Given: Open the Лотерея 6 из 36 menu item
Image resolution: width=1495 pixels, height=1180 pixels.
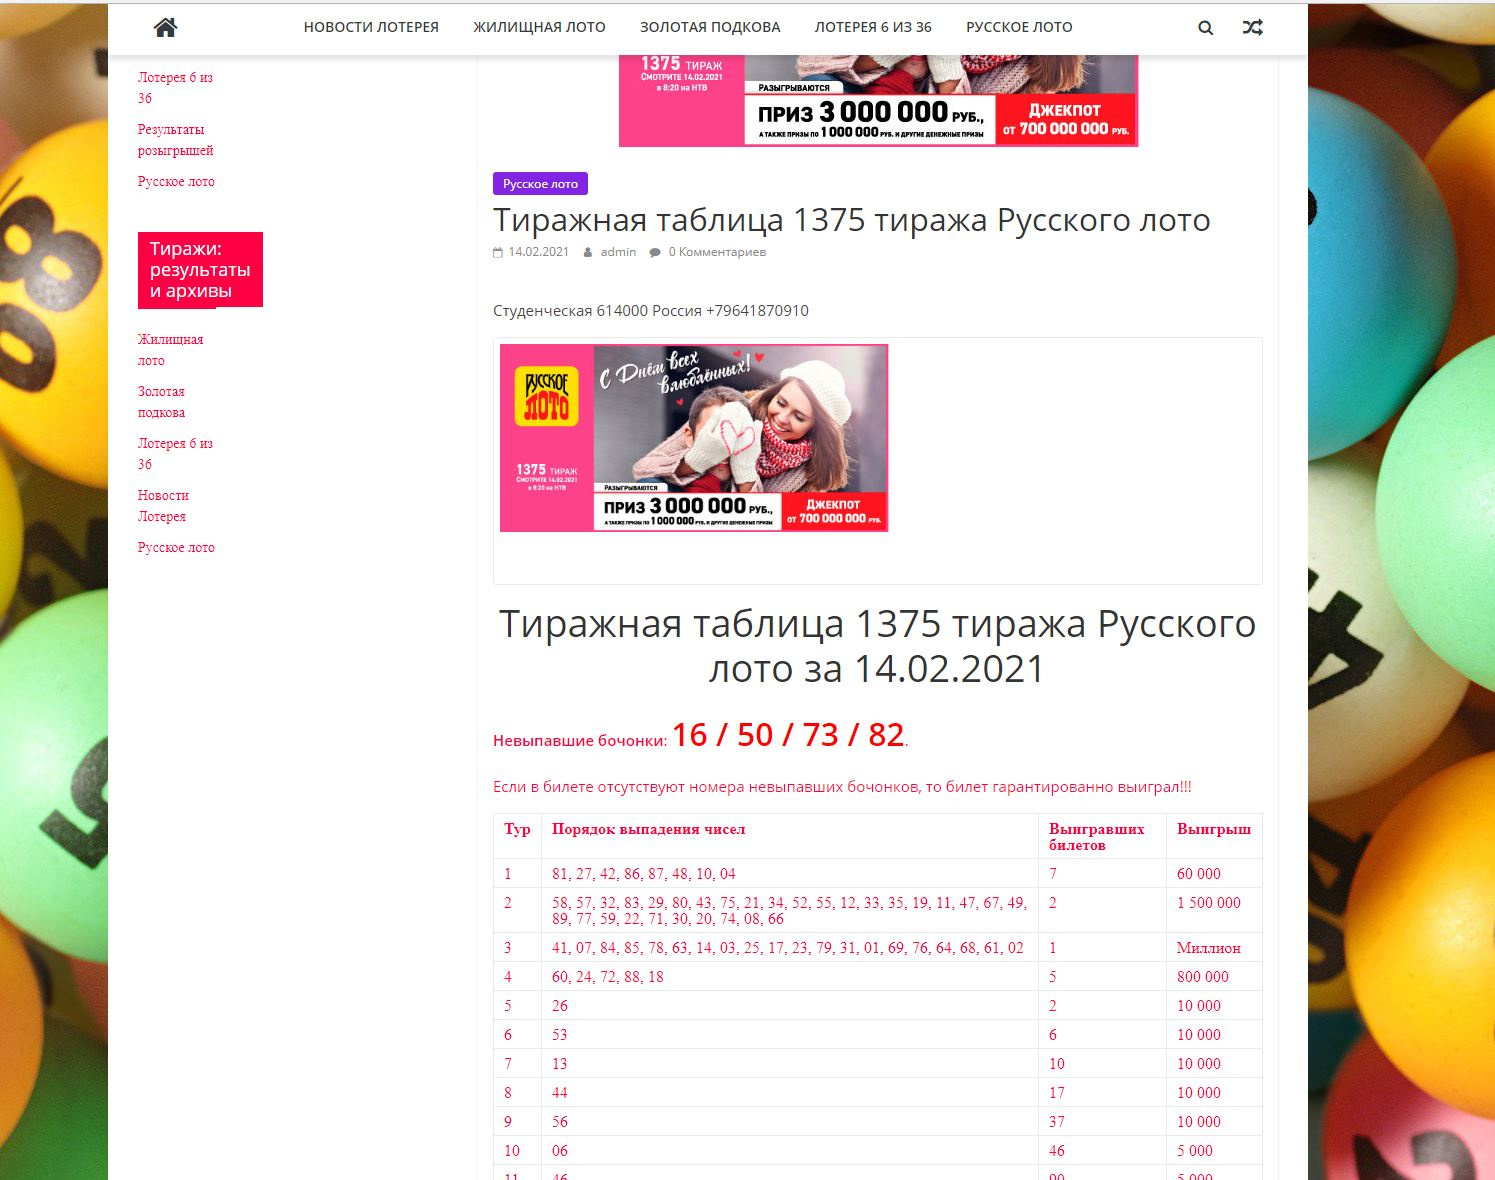Looking at the screenshot, I should (873, 27).
